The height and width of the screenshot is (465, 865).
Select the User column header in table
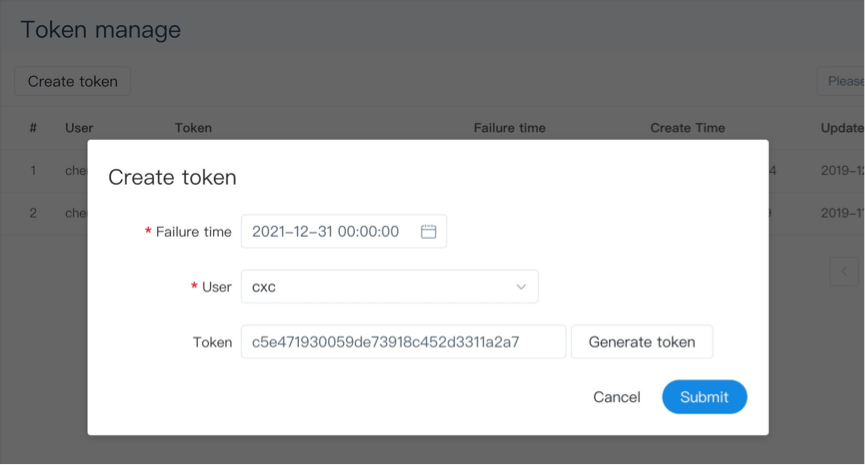(x=79, y=128)
